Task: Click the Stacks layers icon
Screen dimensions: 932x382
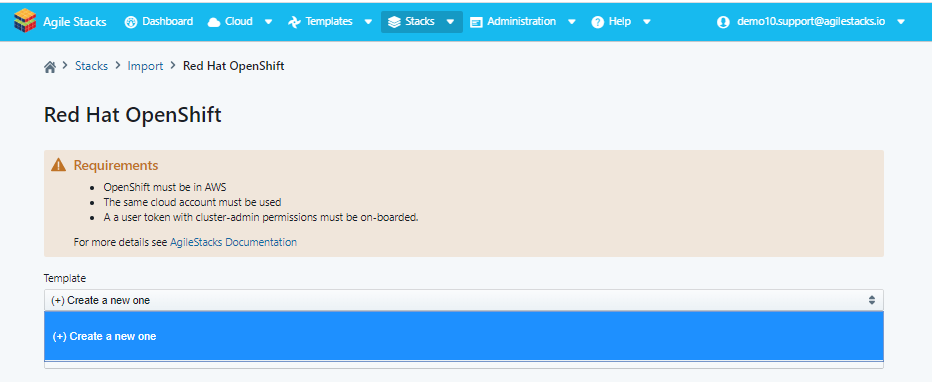Action: (394, 22)
